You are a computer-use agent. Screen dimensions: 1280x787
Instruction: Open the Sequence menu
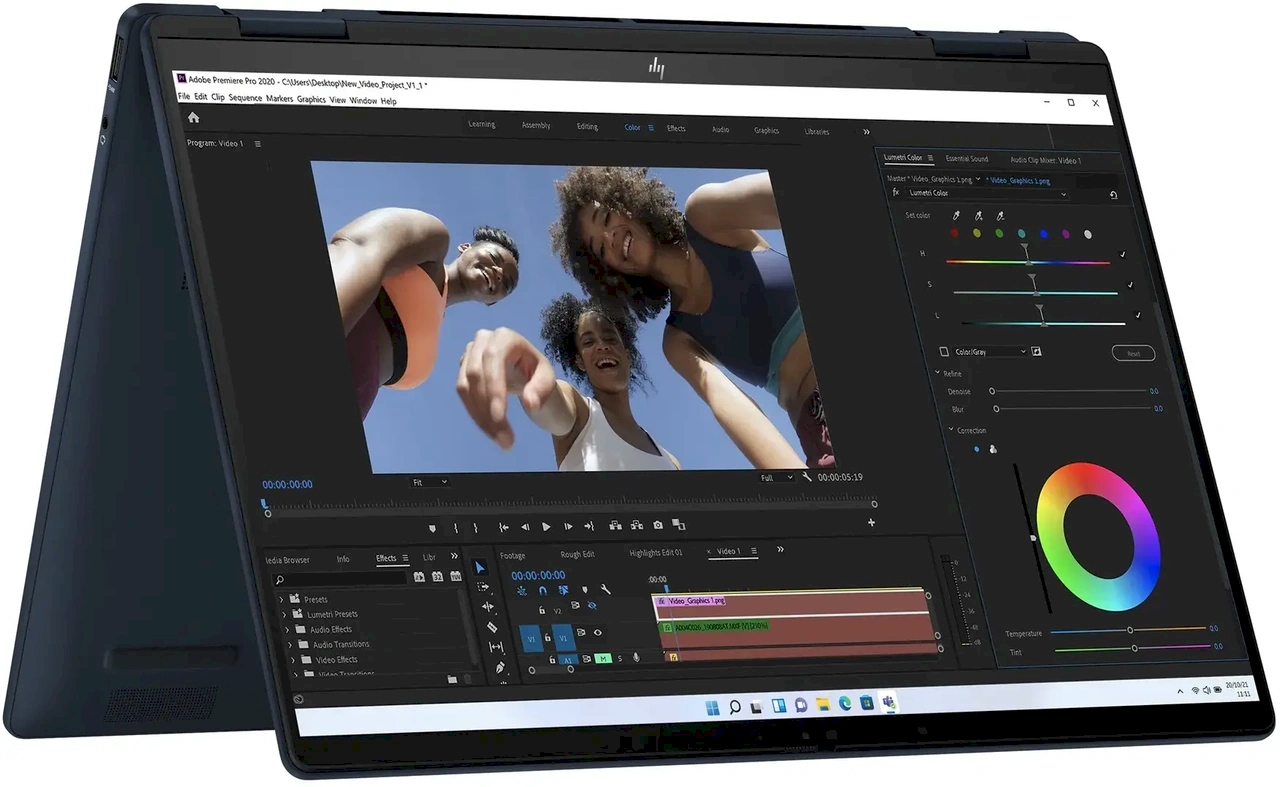[245, 100]
